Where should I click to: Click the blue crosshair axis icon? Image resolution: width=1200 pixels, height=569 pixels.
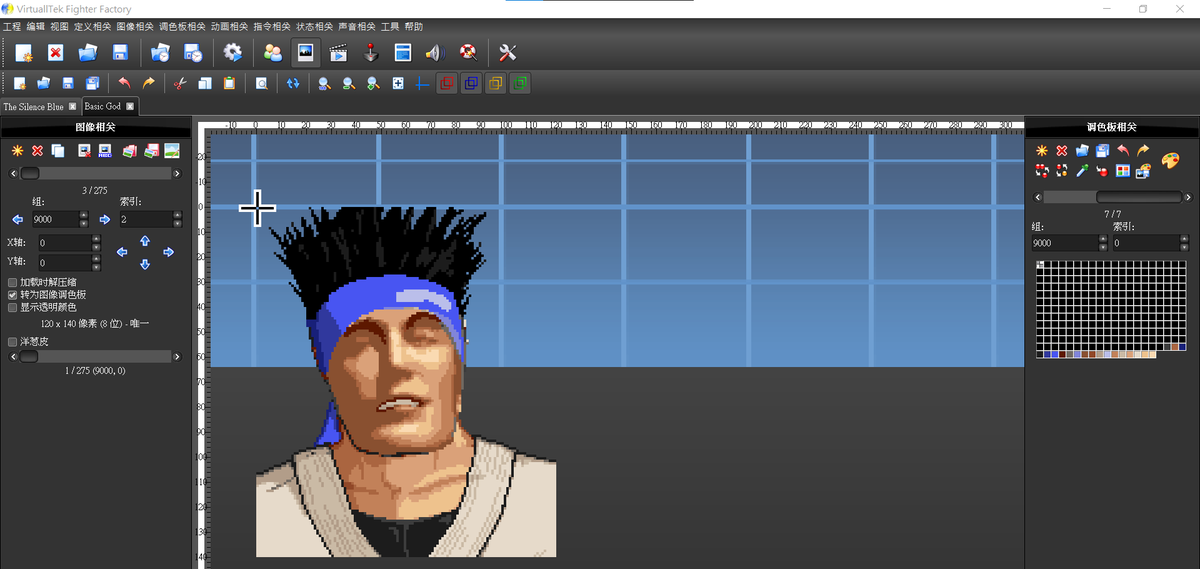[x=422, y=84]
